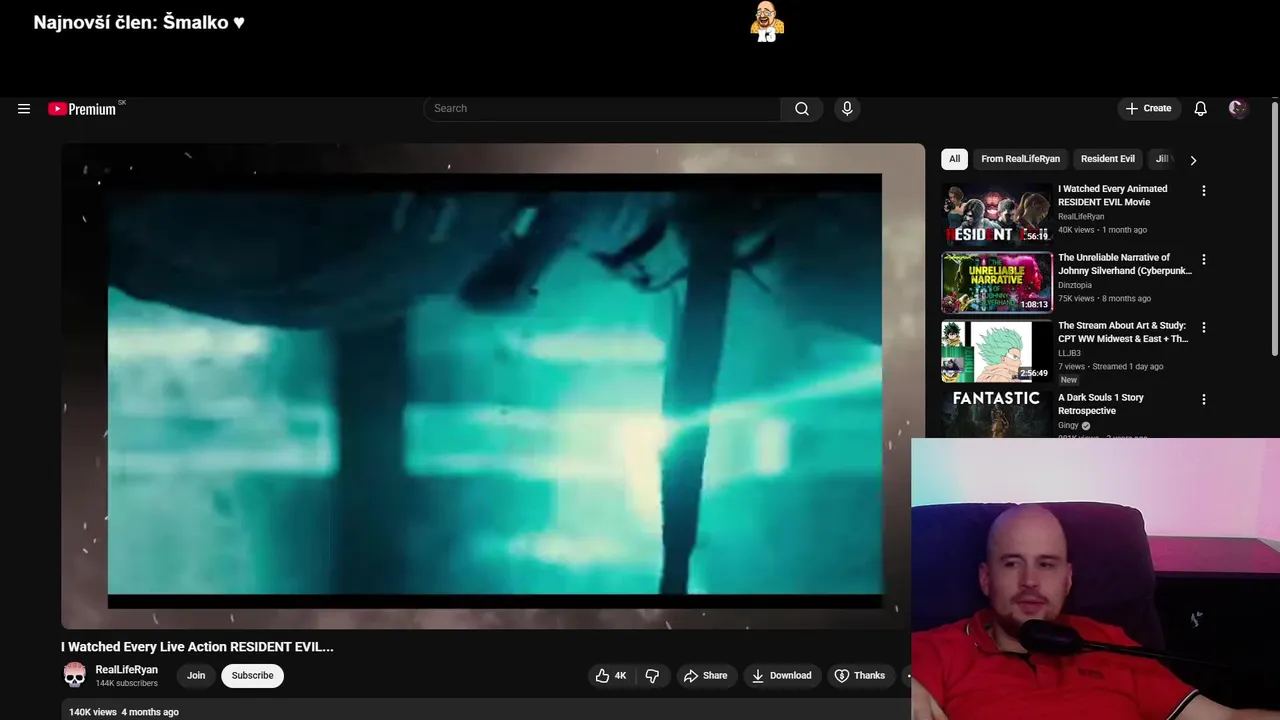Subscribe to RealLifeRyan

point(252,676)
